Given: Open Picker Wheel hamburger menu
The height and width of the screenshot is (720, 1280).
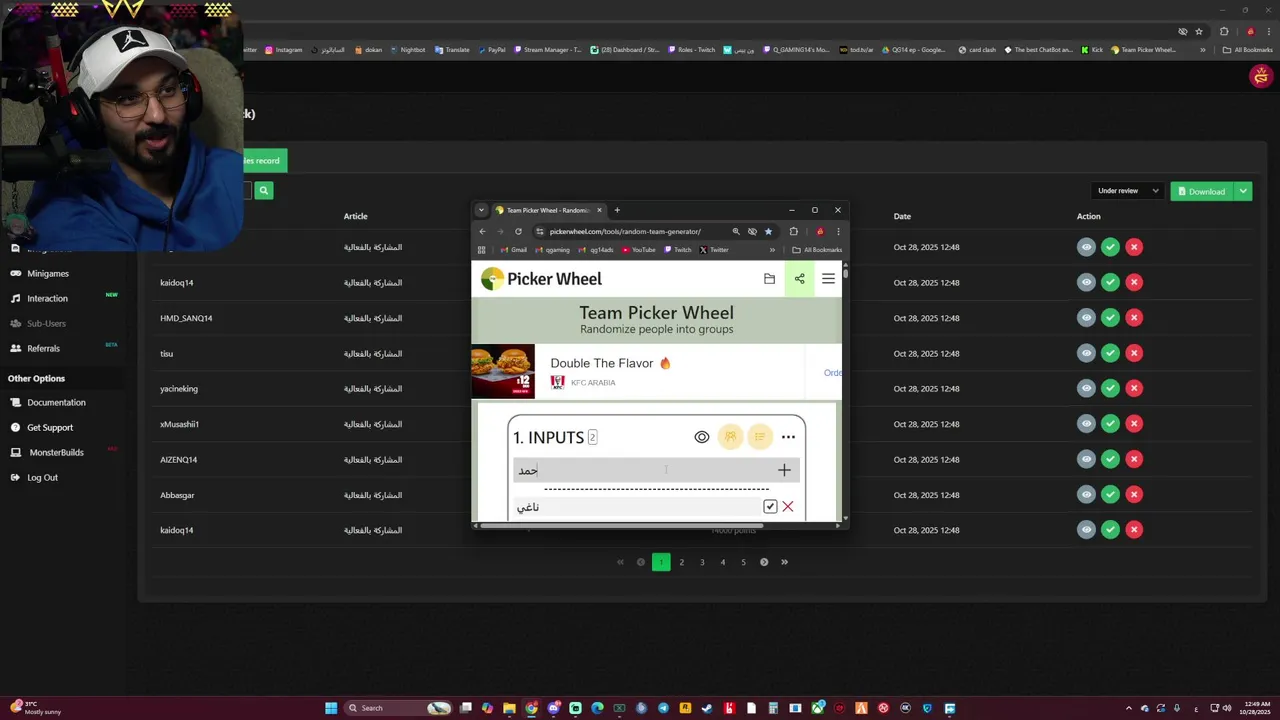Looking at the screenshot, I should tap(828, 279).
